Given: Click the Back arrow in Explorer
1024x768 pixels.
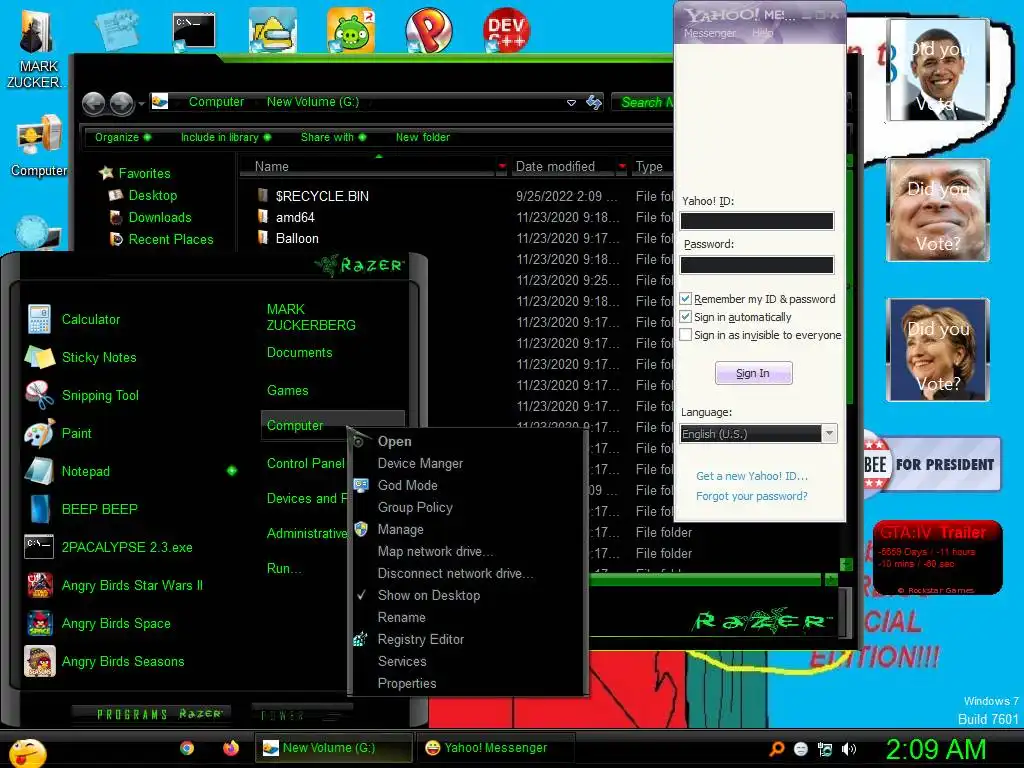Looking at the screenshot, I should pos(93,103).
